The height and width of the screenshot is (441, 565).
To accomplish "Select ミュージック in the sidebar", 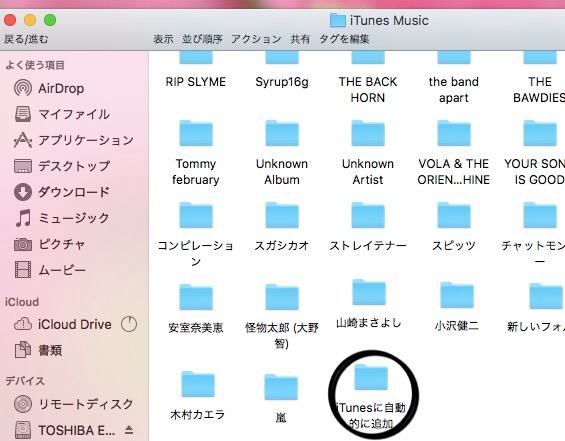I will [62, 218].
